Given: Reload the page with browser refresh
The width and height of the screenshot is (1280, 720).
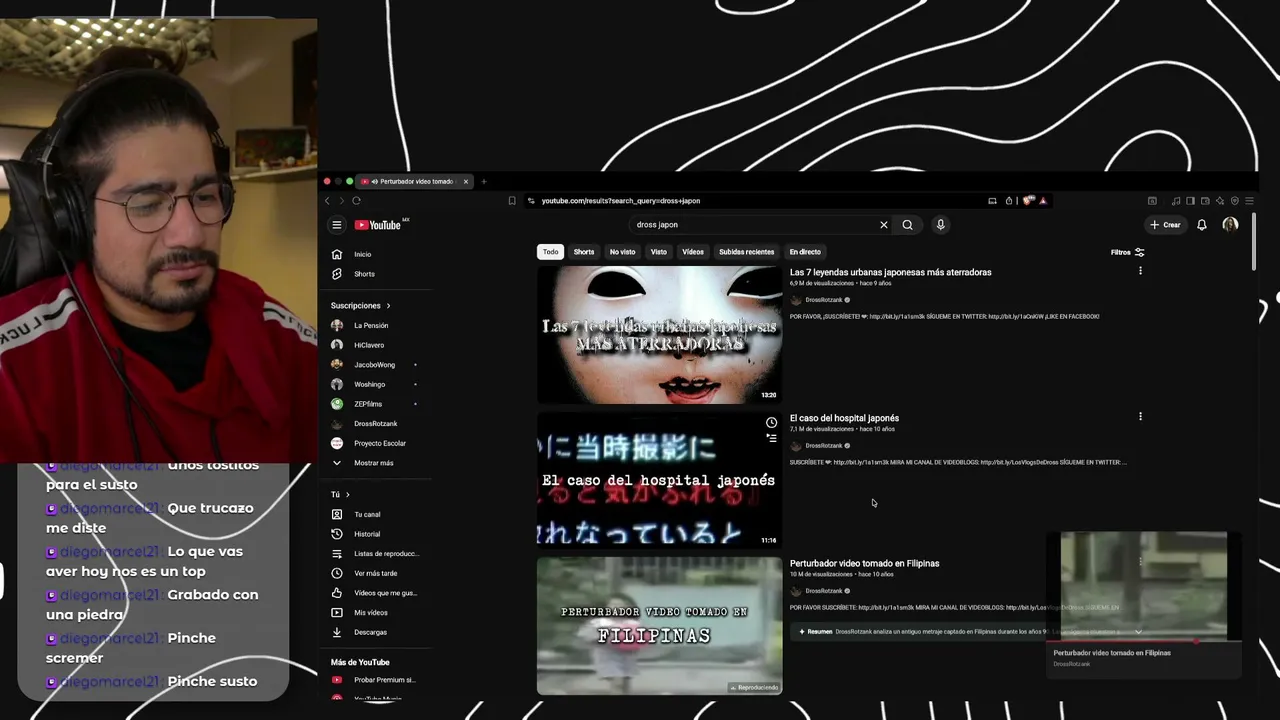Looking at the screenshot, I should click(x=356, y=201).
